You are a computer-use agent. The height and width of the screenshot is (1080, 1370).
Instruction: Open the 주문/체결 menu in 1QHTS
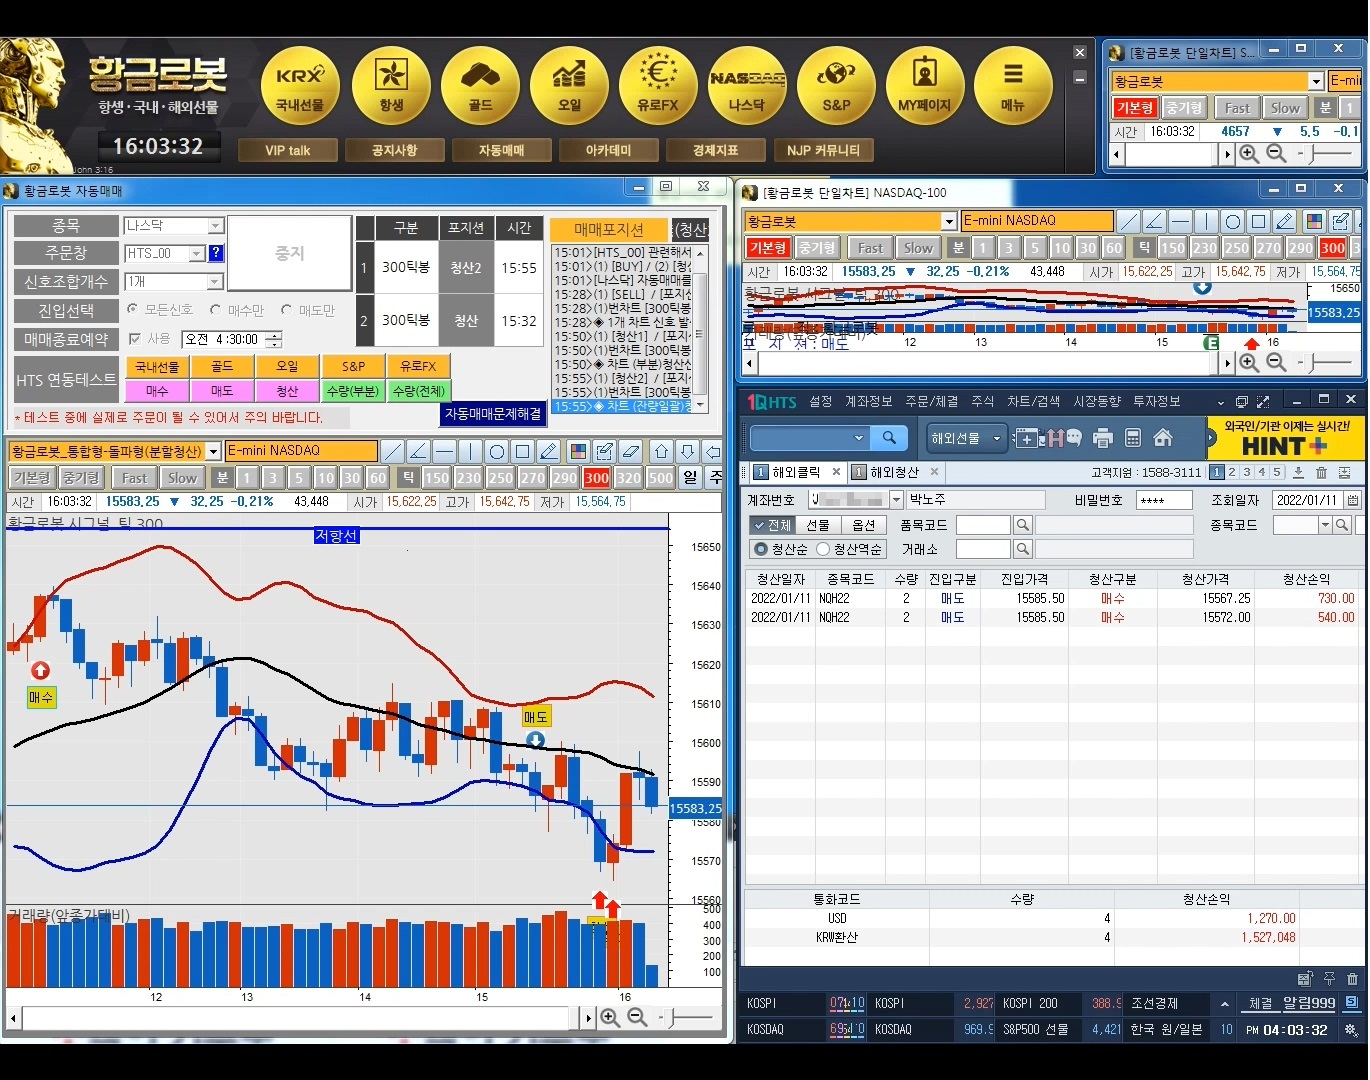pyautogui.click(x=931, y=401)
